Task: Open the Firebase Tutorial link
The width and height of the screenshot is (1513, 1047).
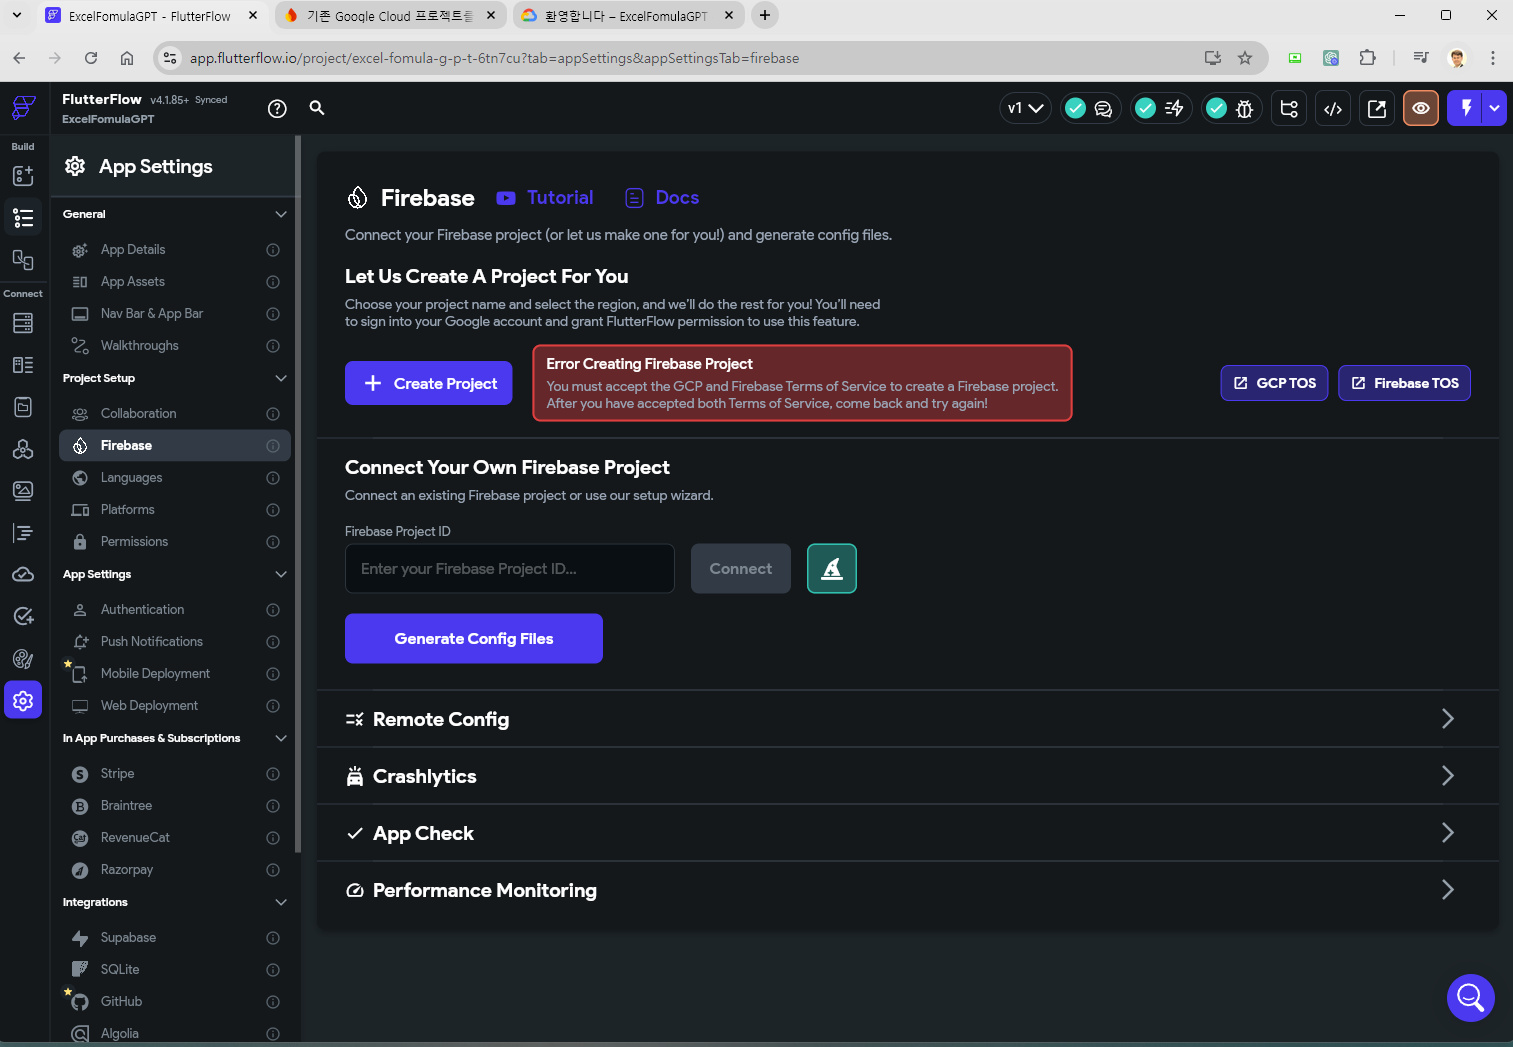Action: (x=545, y=198)
